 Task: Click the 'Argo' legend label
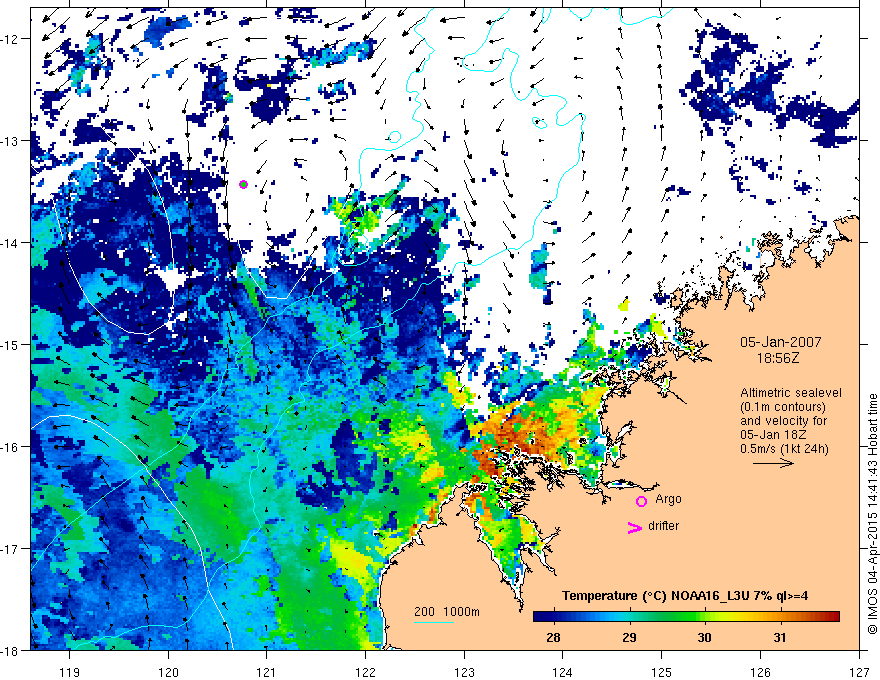(x=668, y=499)
